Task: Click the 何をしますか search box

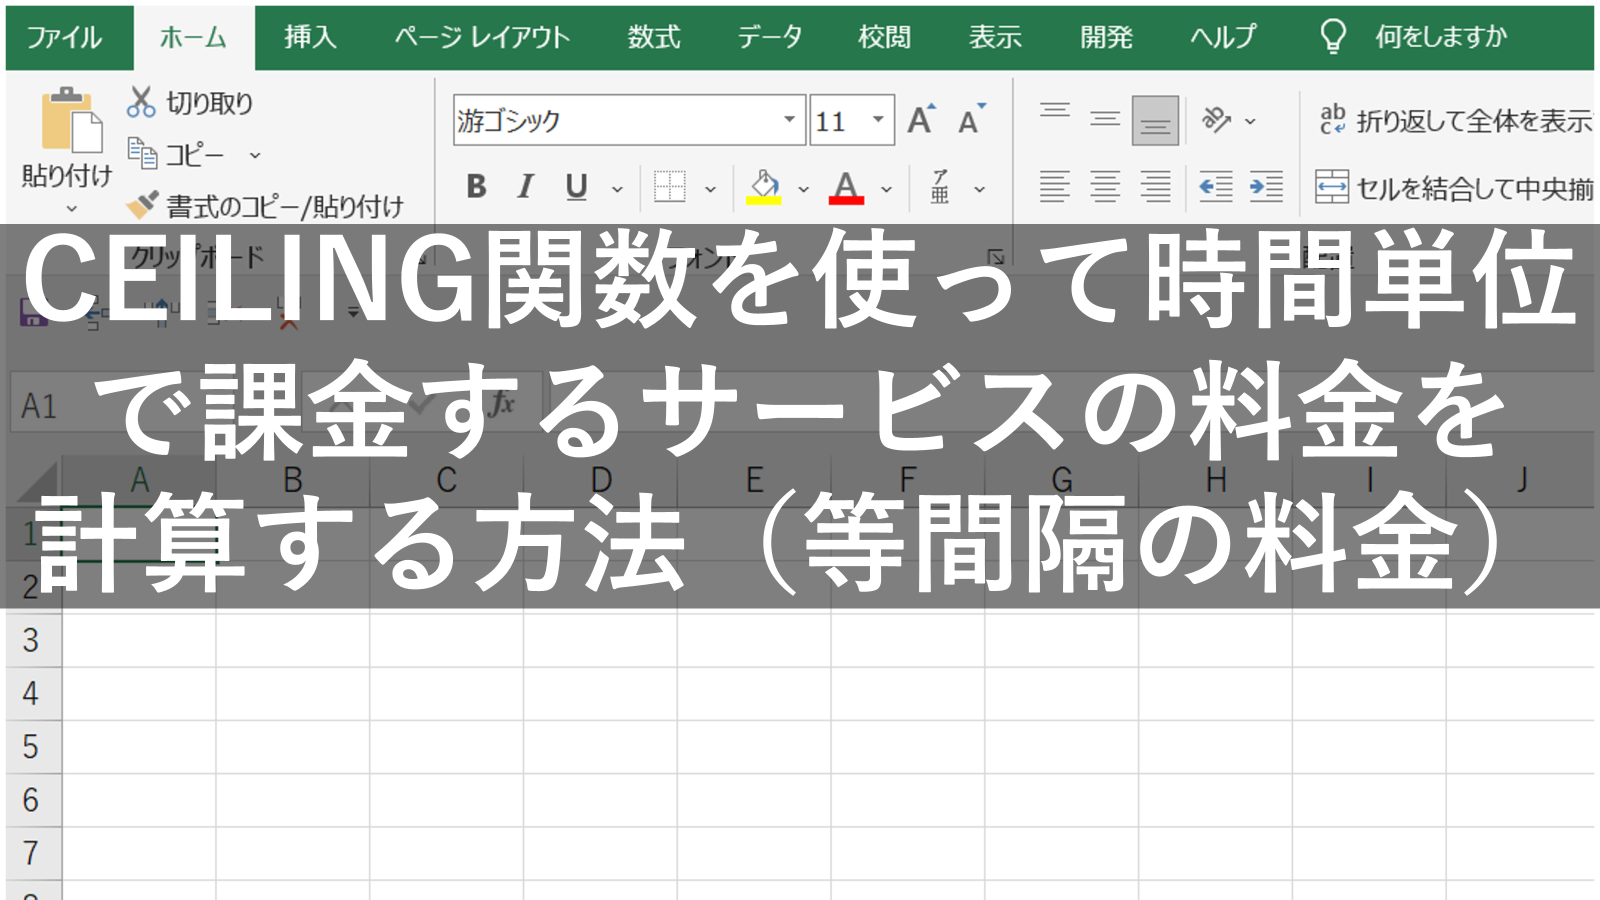Action: pos(1441,38)
